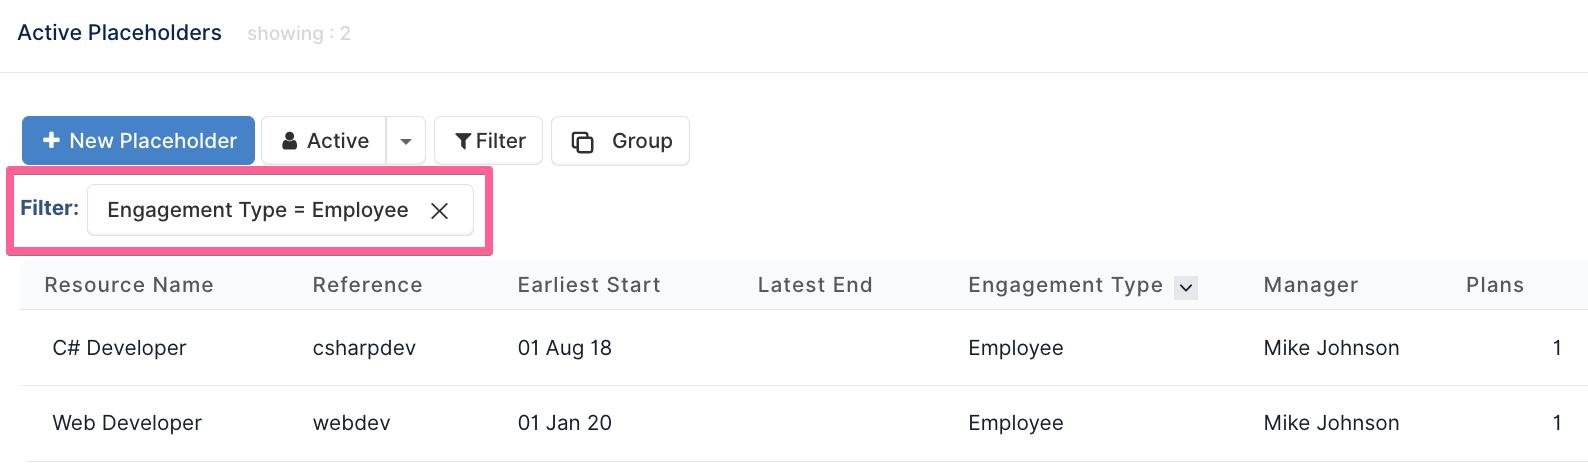Open the dropdown arrow beside Active

[x=406, y=141]
